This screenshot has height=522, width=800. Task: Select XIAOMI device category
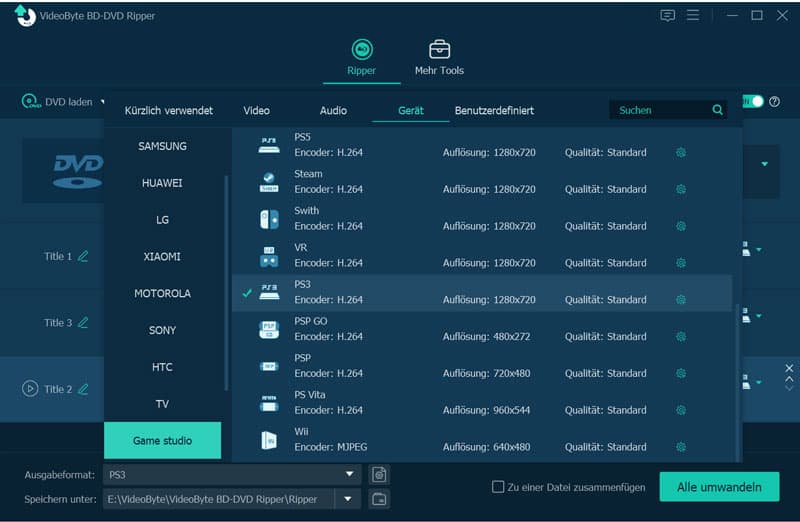tap(162, 256)
